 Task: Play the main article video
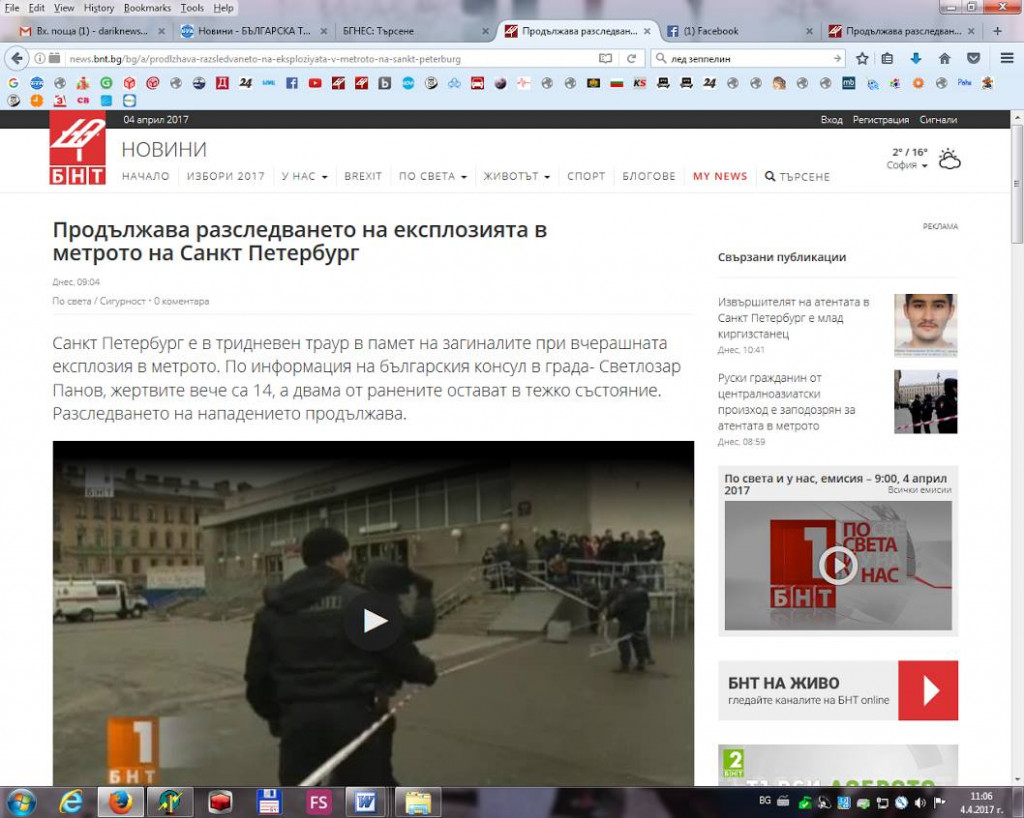click(374, 620)
